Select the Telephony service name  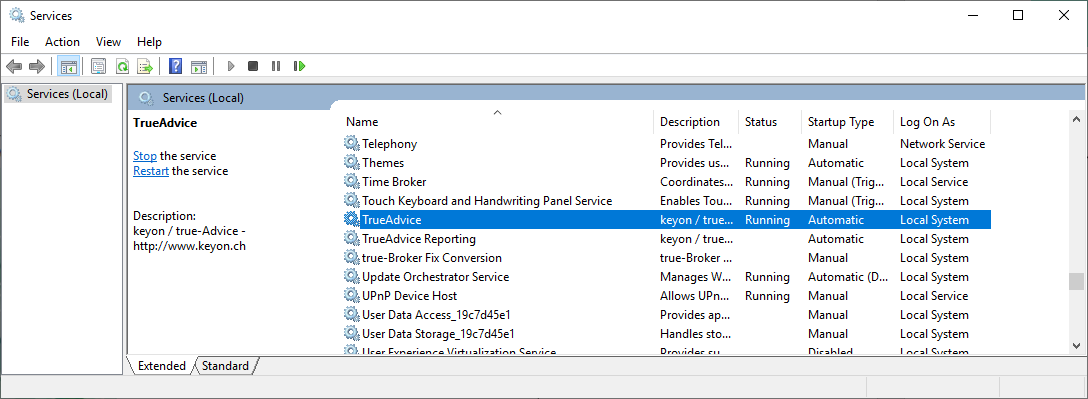coord(389,144)
